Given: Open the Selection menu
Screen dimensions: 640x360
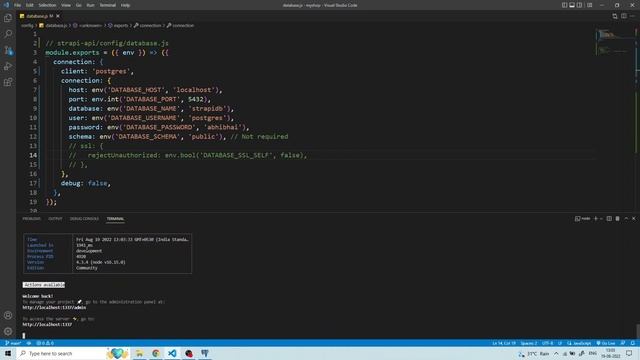Looking at the screenshot, I should pos(47,5).
